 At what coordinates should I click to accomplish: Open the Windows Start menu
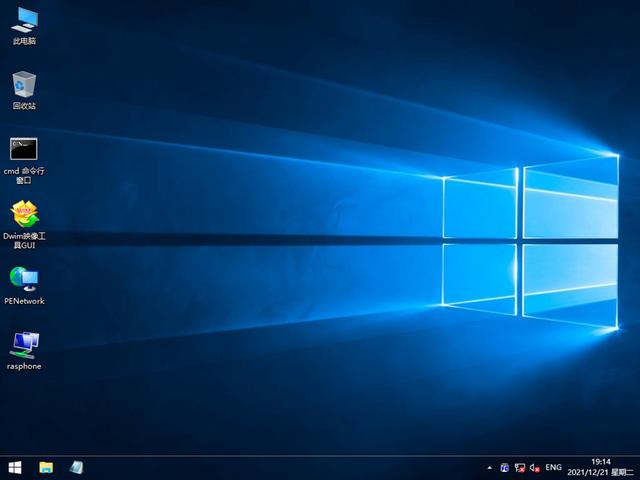pos(15,468)
